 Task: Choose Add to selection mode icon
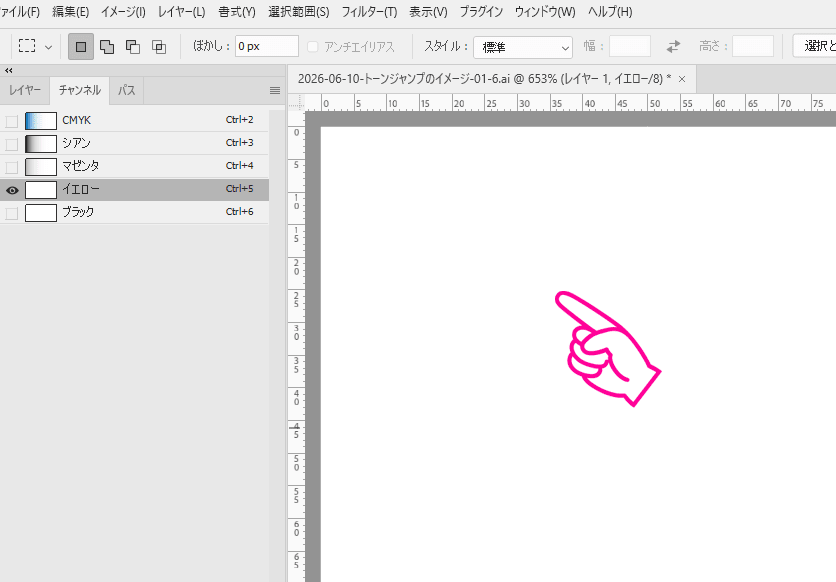point(107,47)
